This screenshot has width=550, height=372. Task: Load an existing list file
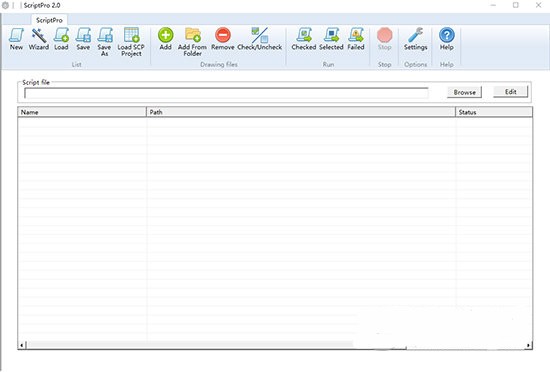point(61,39)
